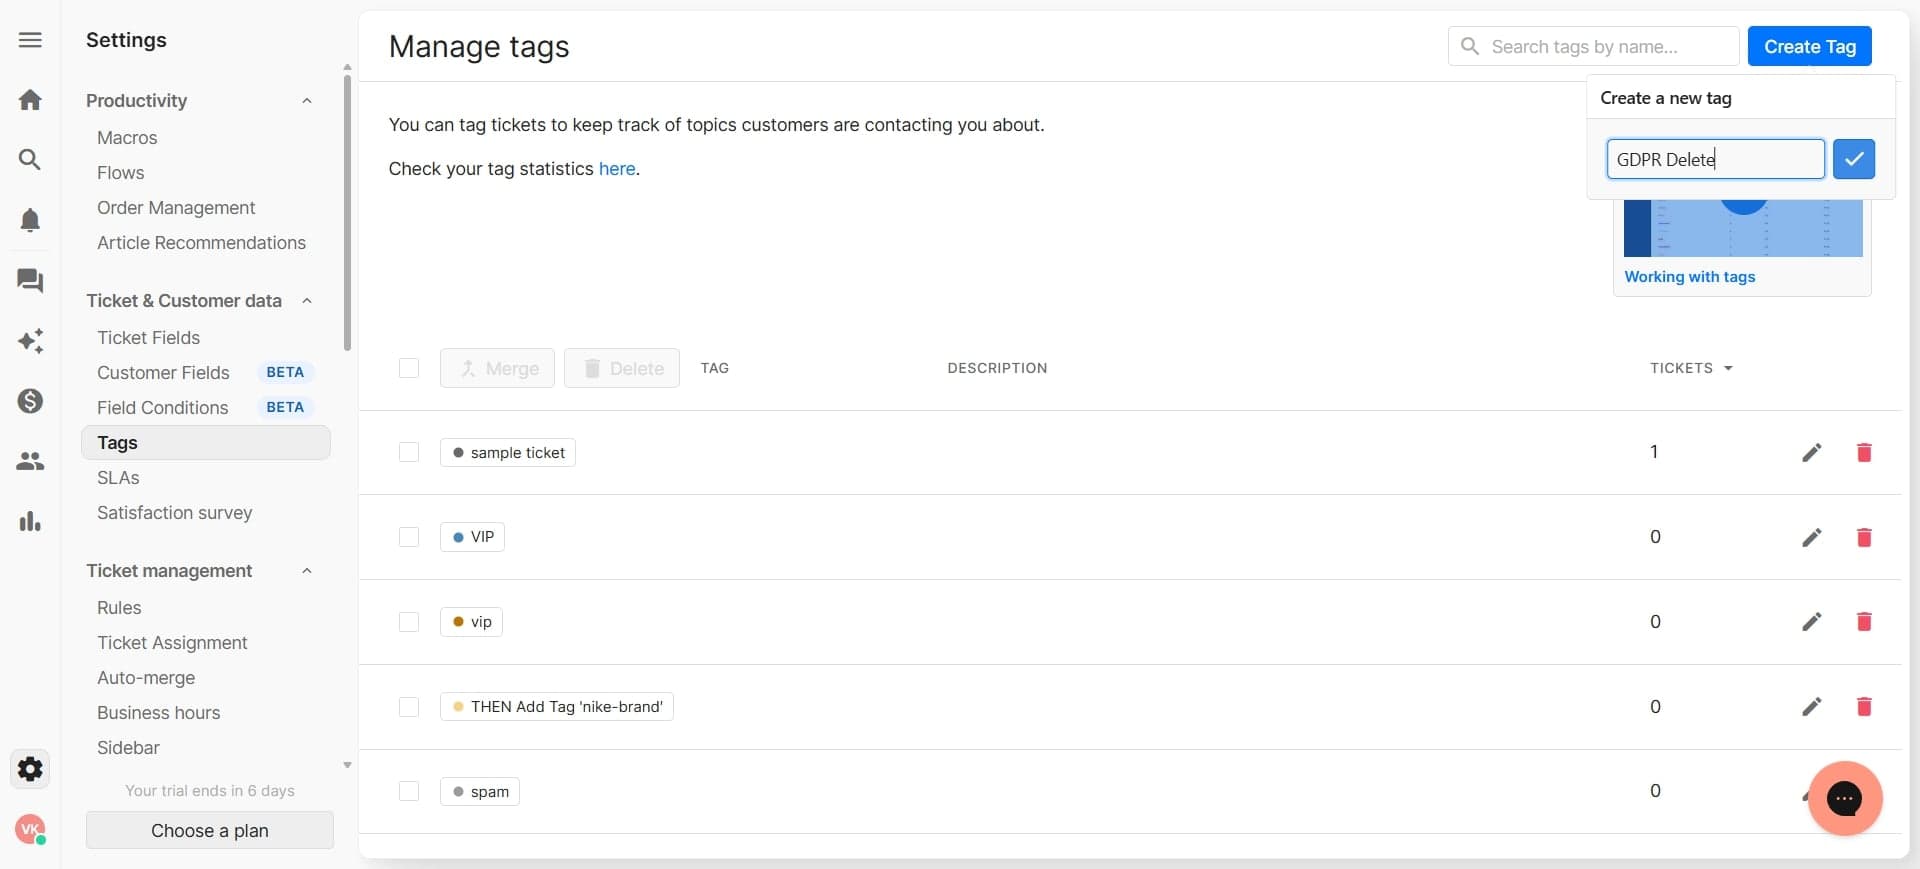Click the Choose a plan button
This screenshot has width=1920, height=869.
click(210, 830)
